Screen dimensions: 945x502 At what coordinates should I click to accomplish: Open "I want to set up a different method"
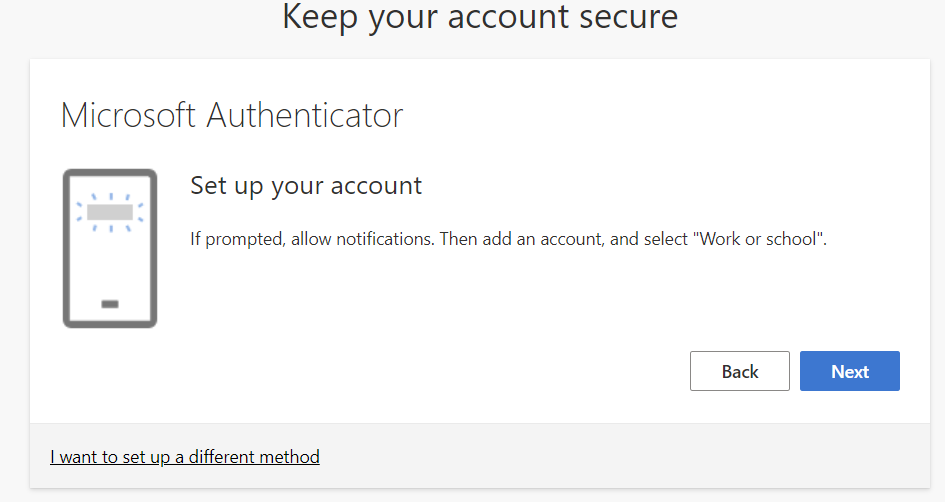pyautogui.click(x=185, y=457)
